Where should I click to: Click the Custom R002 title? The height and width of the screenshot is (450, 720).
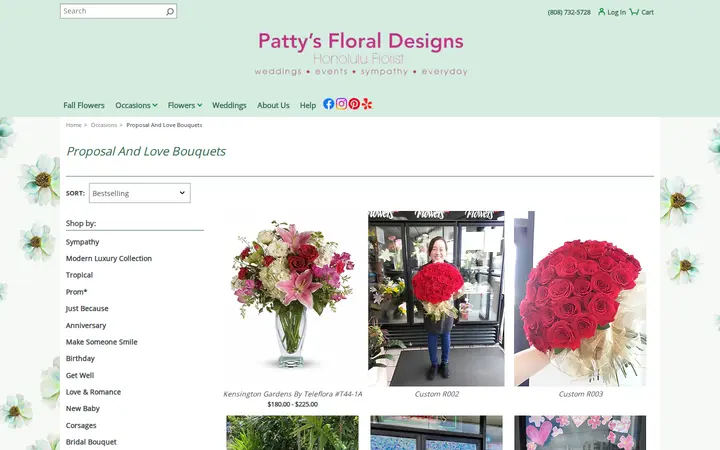pos(437,394)
